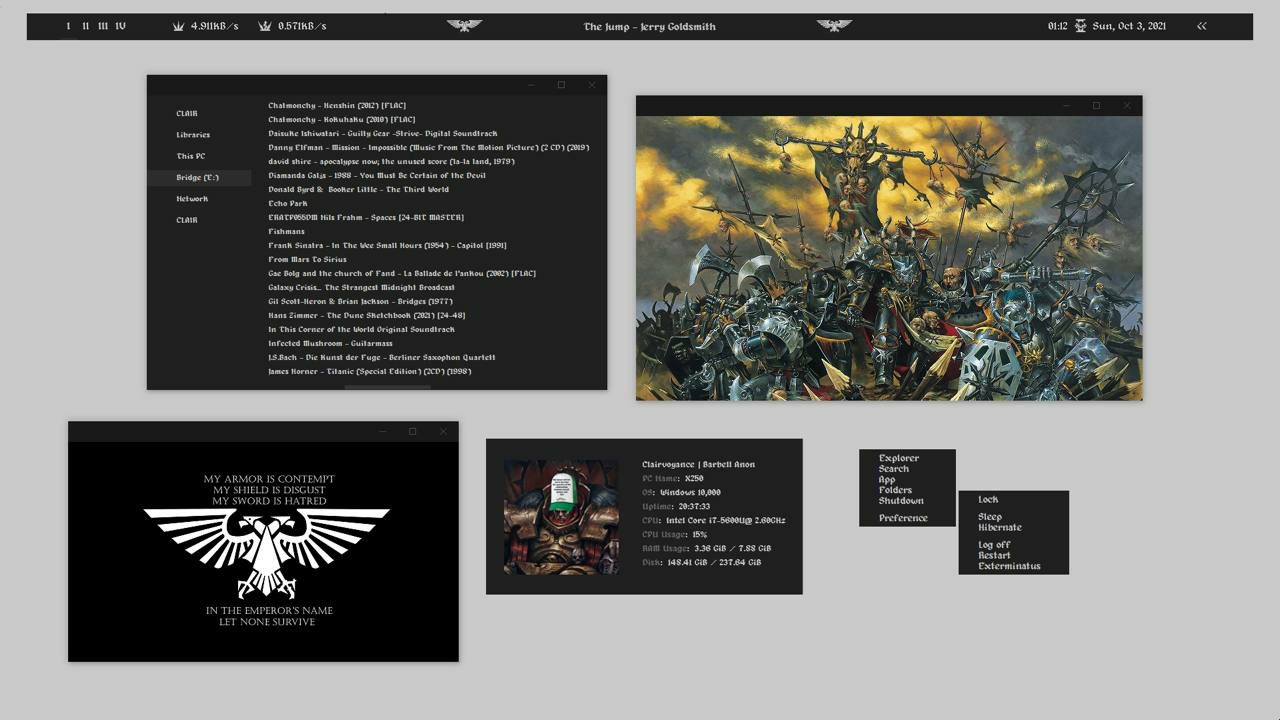Click the now playing title The Jump
Screen dimensions: 1280x720
tap(649, 27)
